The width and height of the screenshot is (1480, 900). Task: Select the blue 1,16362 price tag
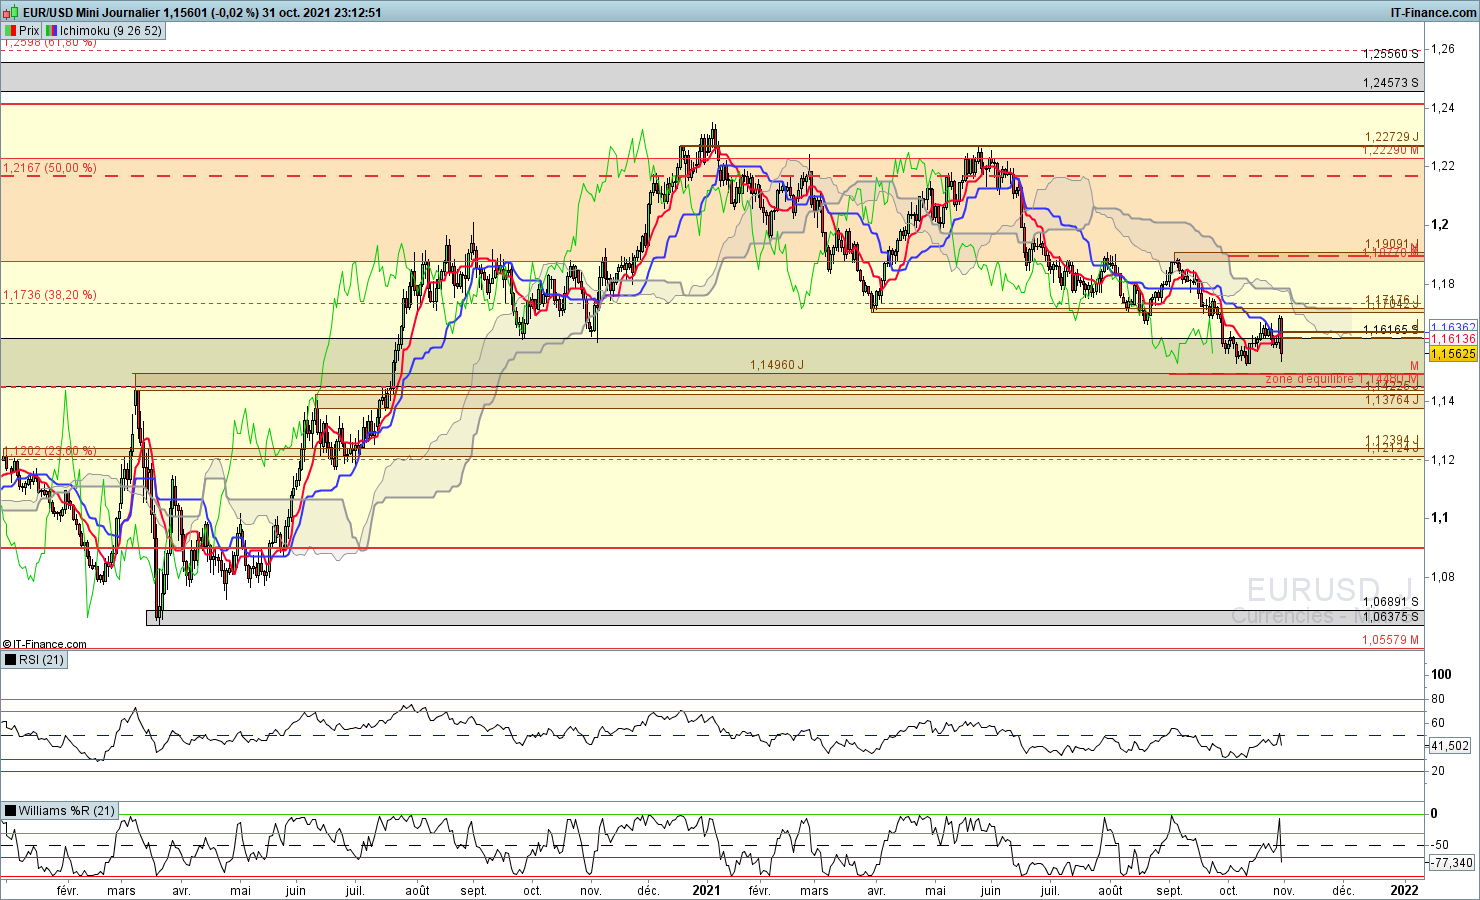click(1453, 327)
